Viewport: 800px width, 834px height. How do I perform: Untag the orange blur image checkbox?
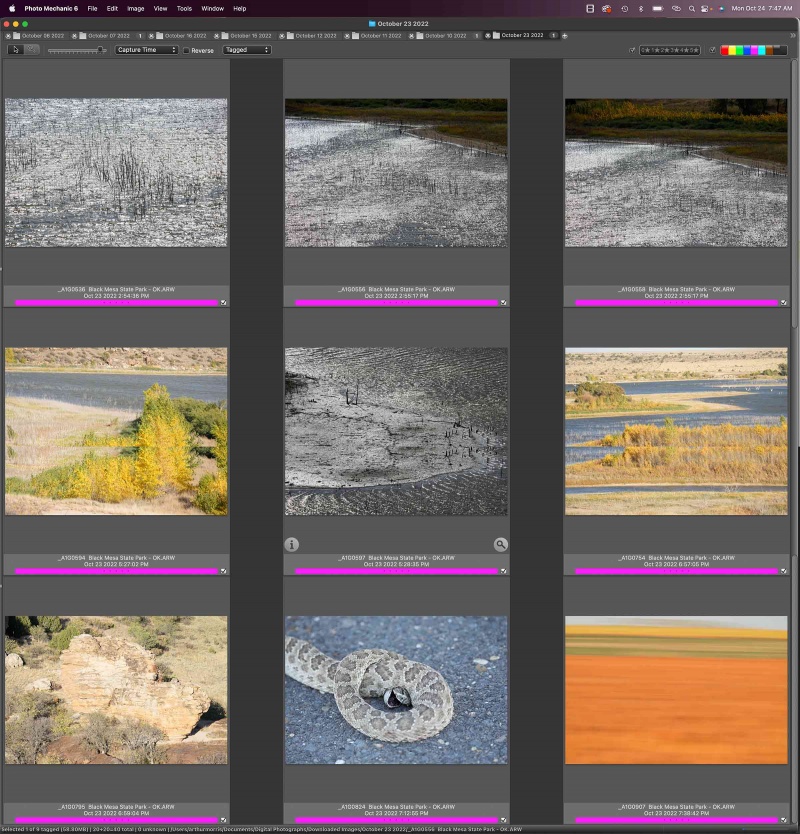point(784,820)
